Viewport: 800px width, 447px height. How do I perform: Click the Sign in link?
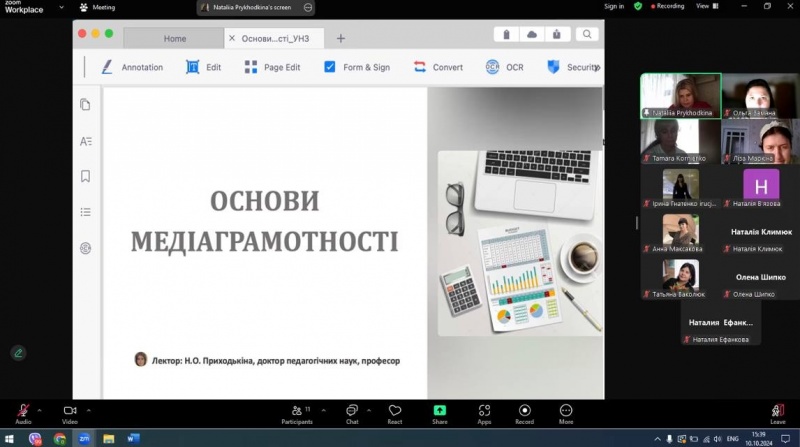point(614,6)
